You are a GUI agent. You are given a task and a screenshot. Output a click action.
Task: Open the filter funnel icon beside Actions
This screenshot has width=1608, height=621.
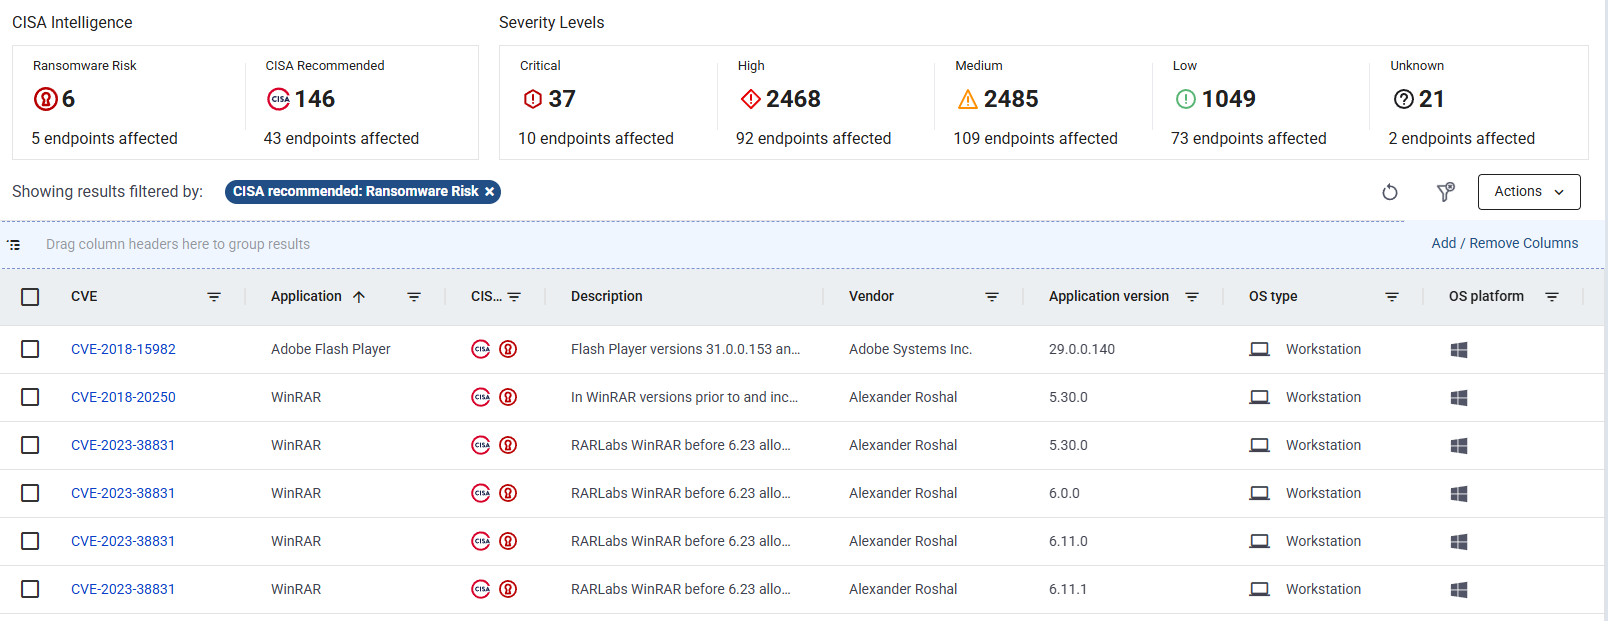pyautogui.click(x=1446, y=192)
